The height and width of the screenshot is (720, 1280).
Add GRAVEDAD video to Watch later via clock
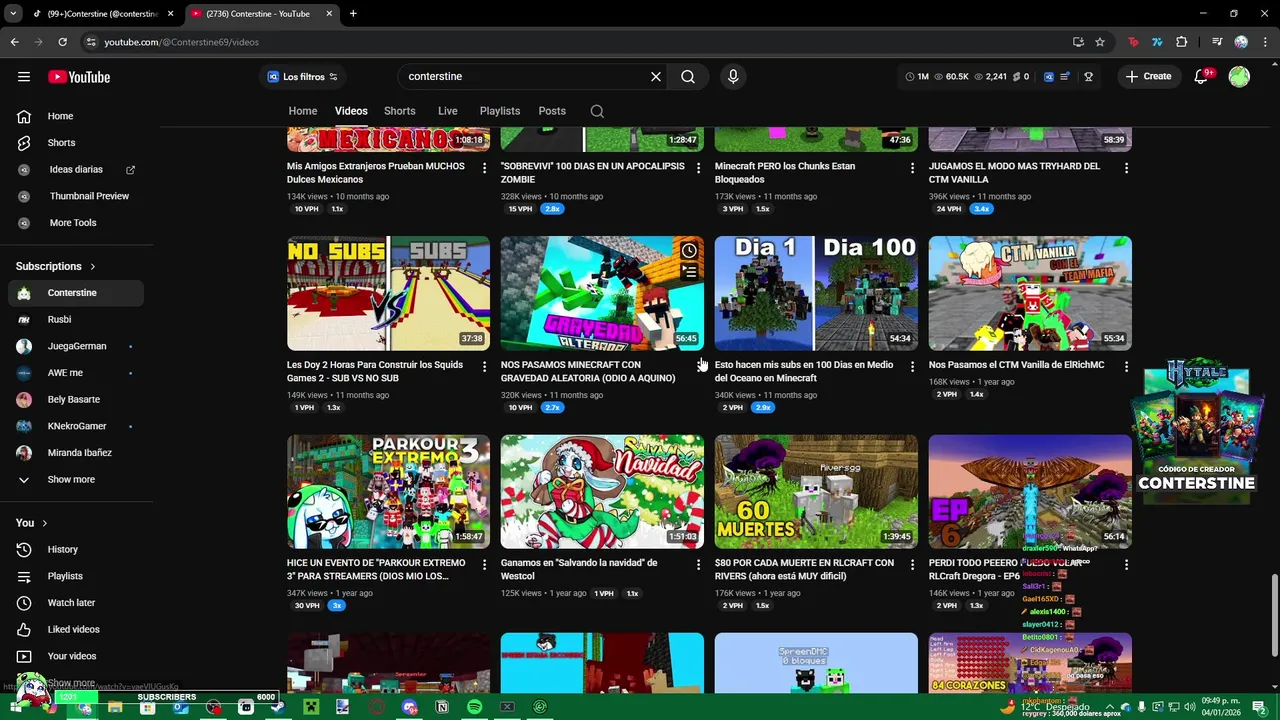point(689,251)
